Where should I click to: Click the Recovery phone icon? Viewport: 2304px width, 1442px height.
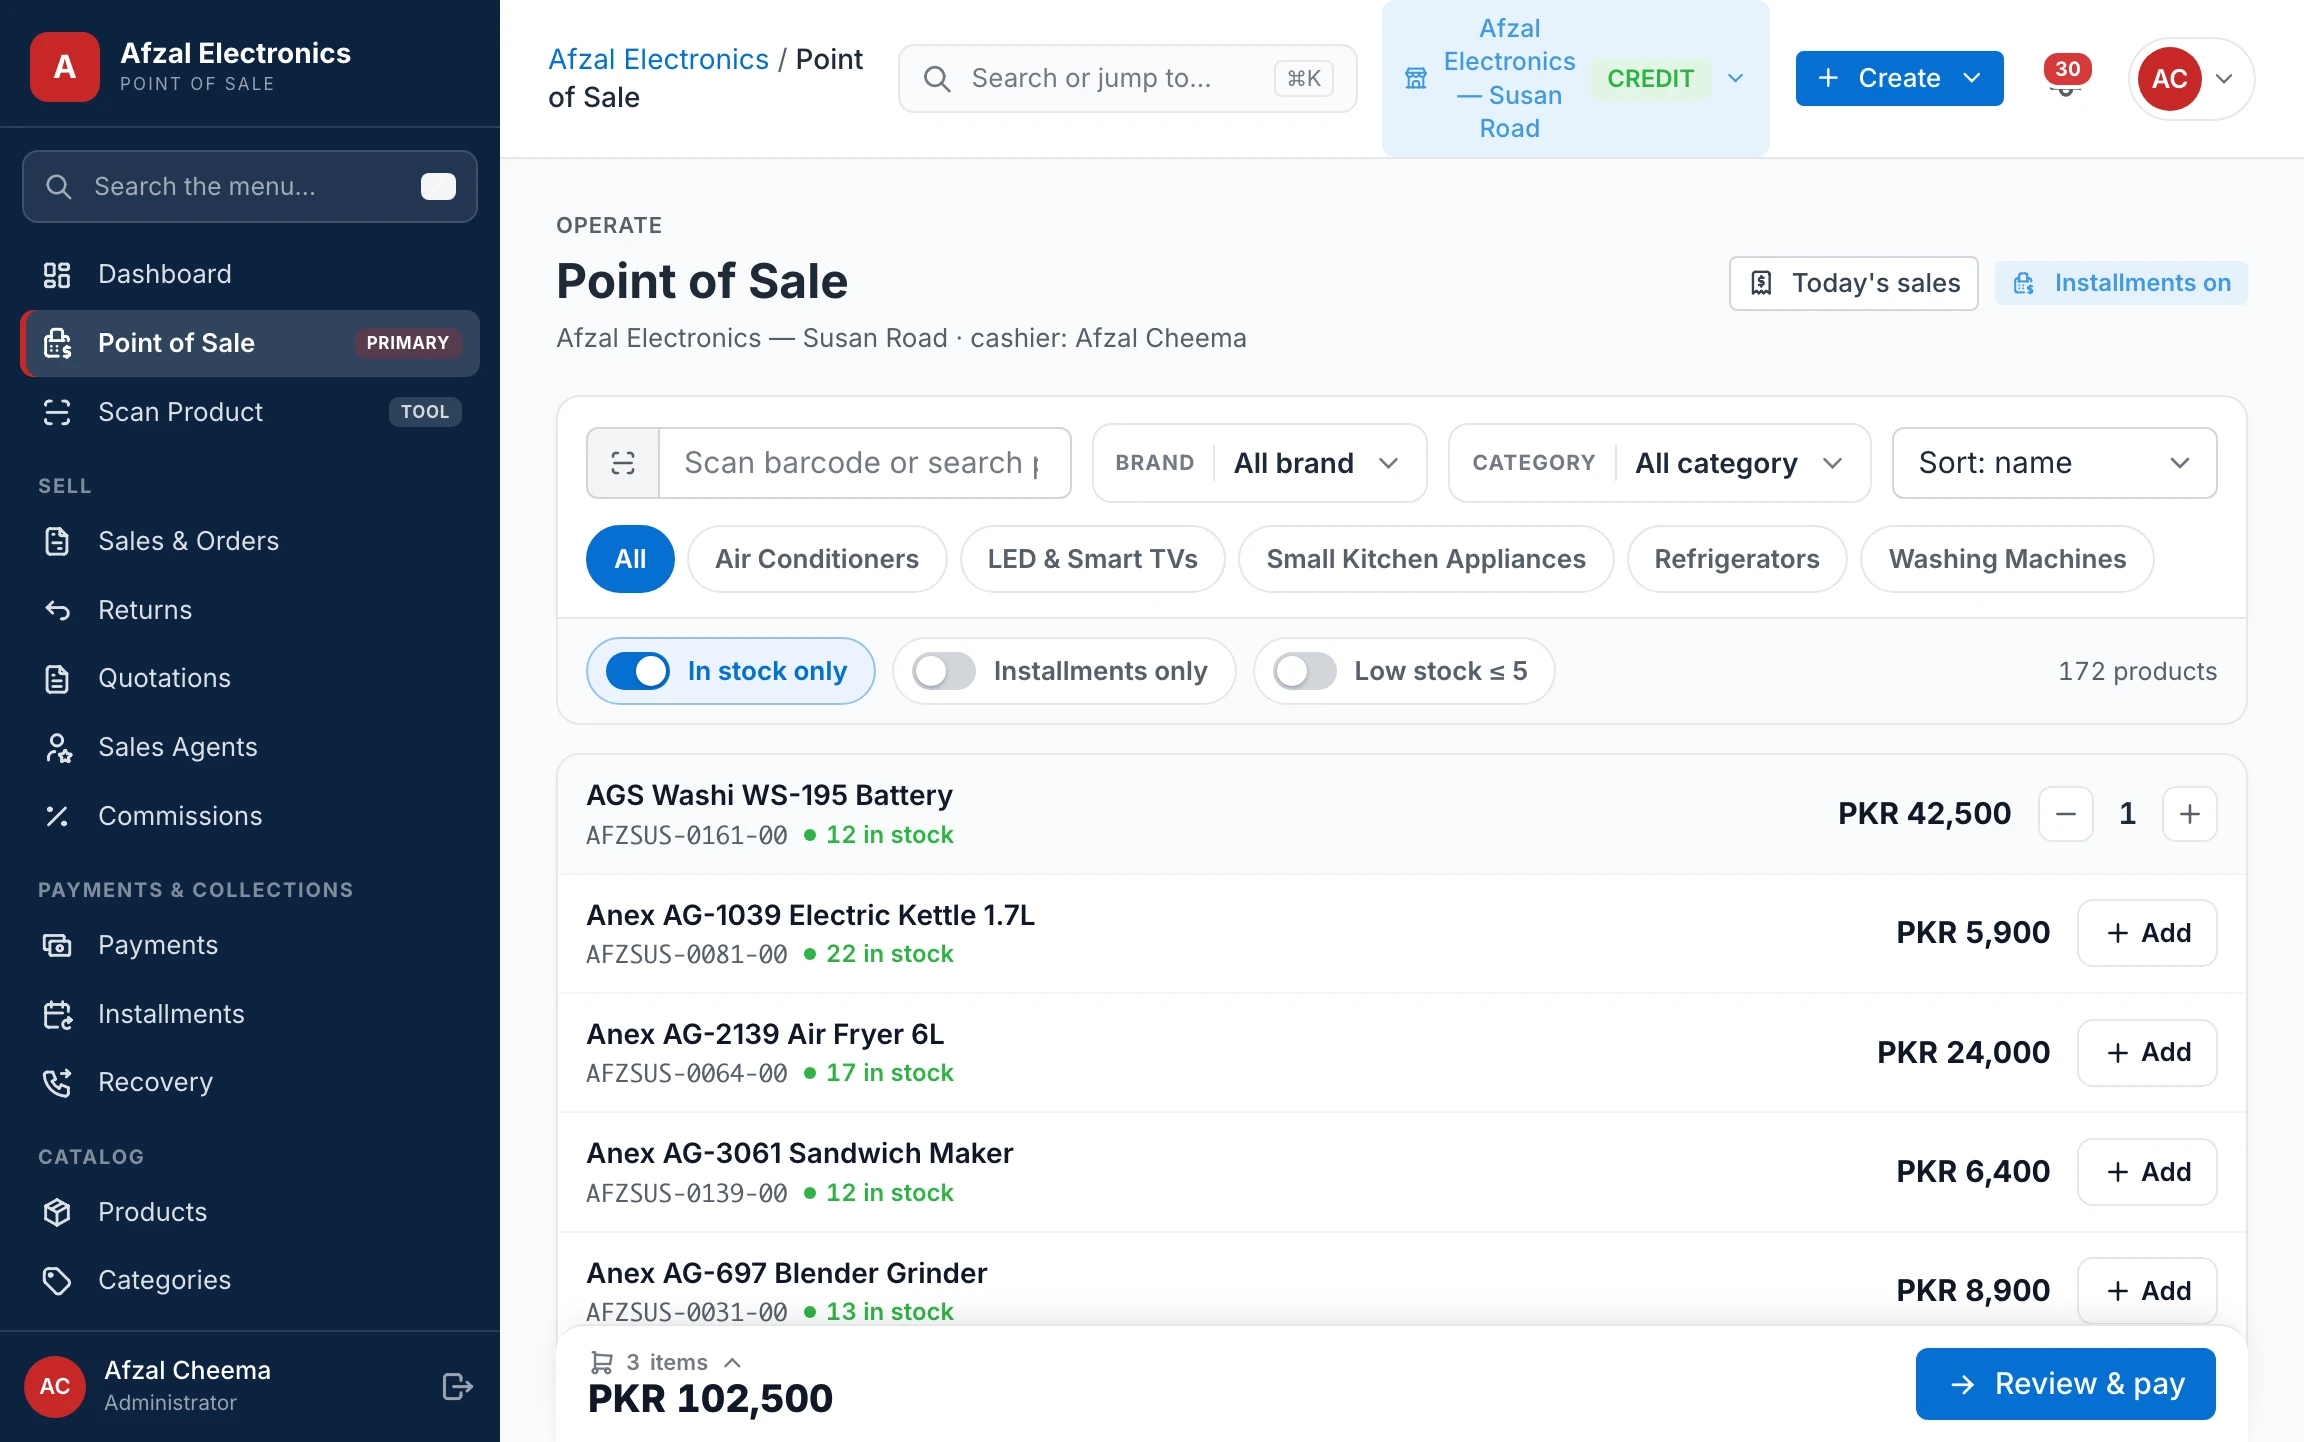(57, 1082)
